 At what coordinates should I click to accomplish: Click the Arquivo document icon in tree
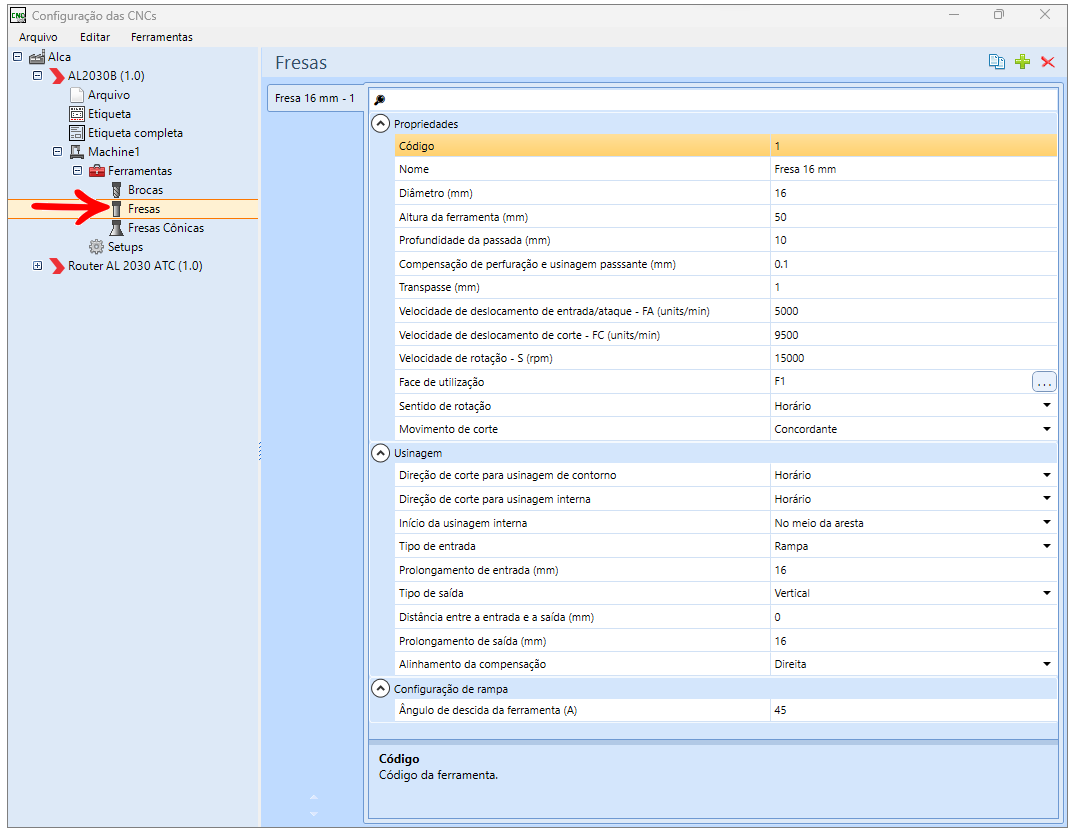(x=77, y=95)
